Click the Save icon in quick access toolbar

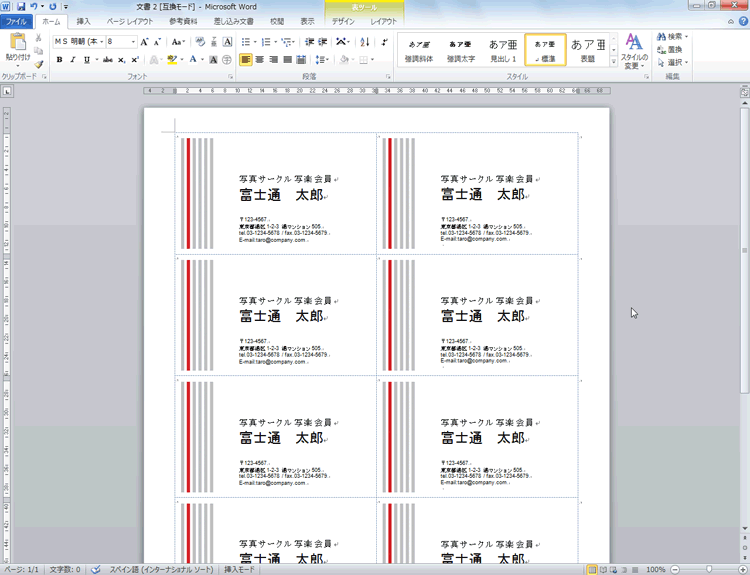(21, 7)
